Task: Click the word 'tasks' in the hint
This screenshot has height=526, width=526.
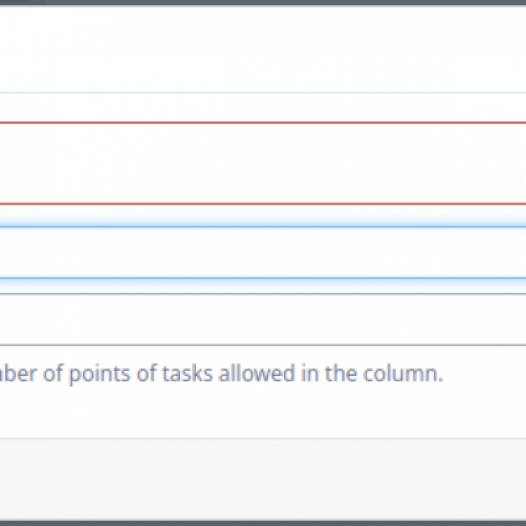Action: [x=188, y=374]
